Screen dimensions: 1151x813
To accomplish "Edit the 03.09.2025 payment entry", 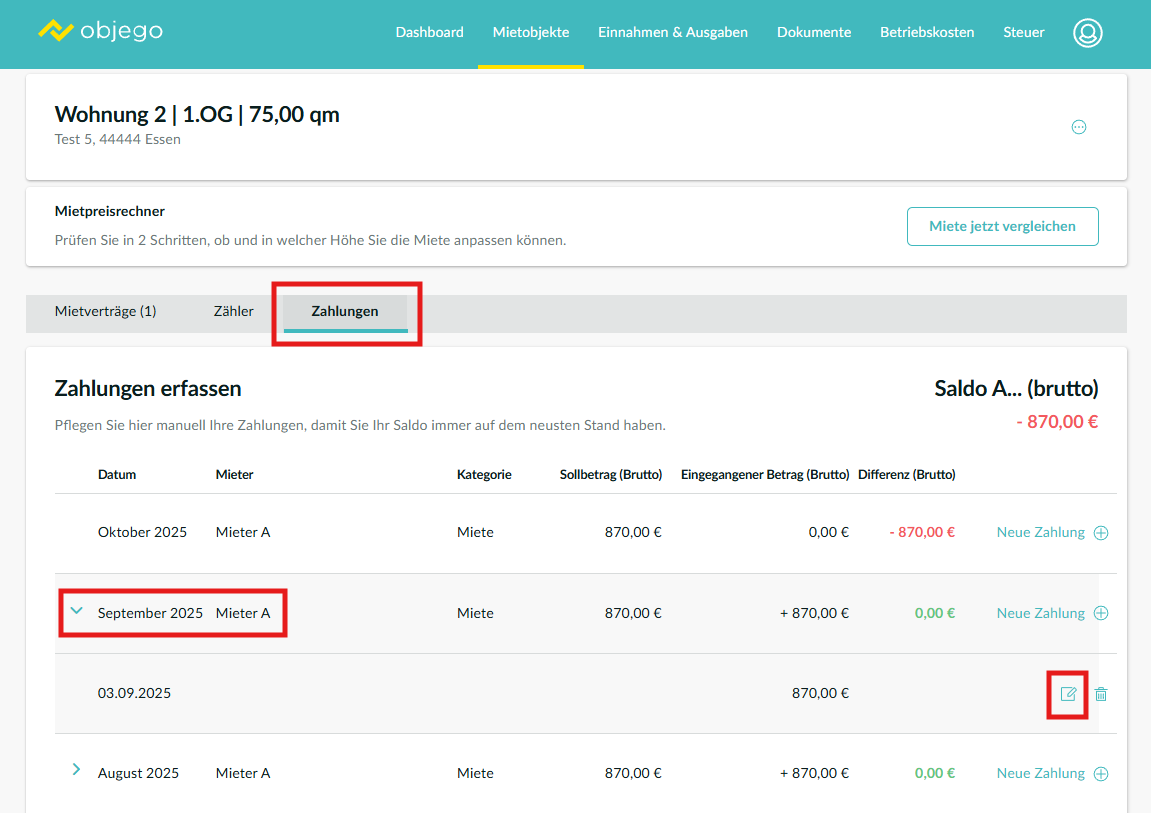I will (1068, 694).
